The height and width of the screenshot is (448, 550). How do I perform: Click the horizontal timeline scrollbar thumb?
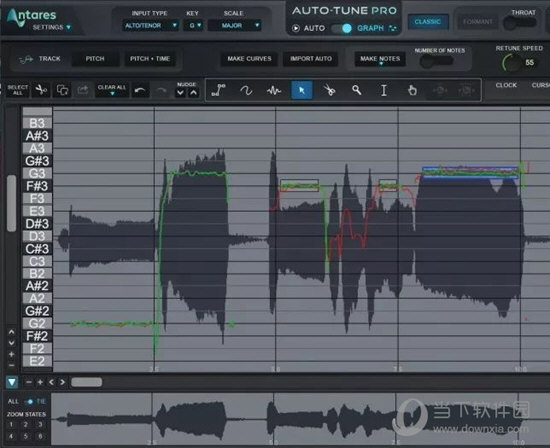tap(86, 382)
